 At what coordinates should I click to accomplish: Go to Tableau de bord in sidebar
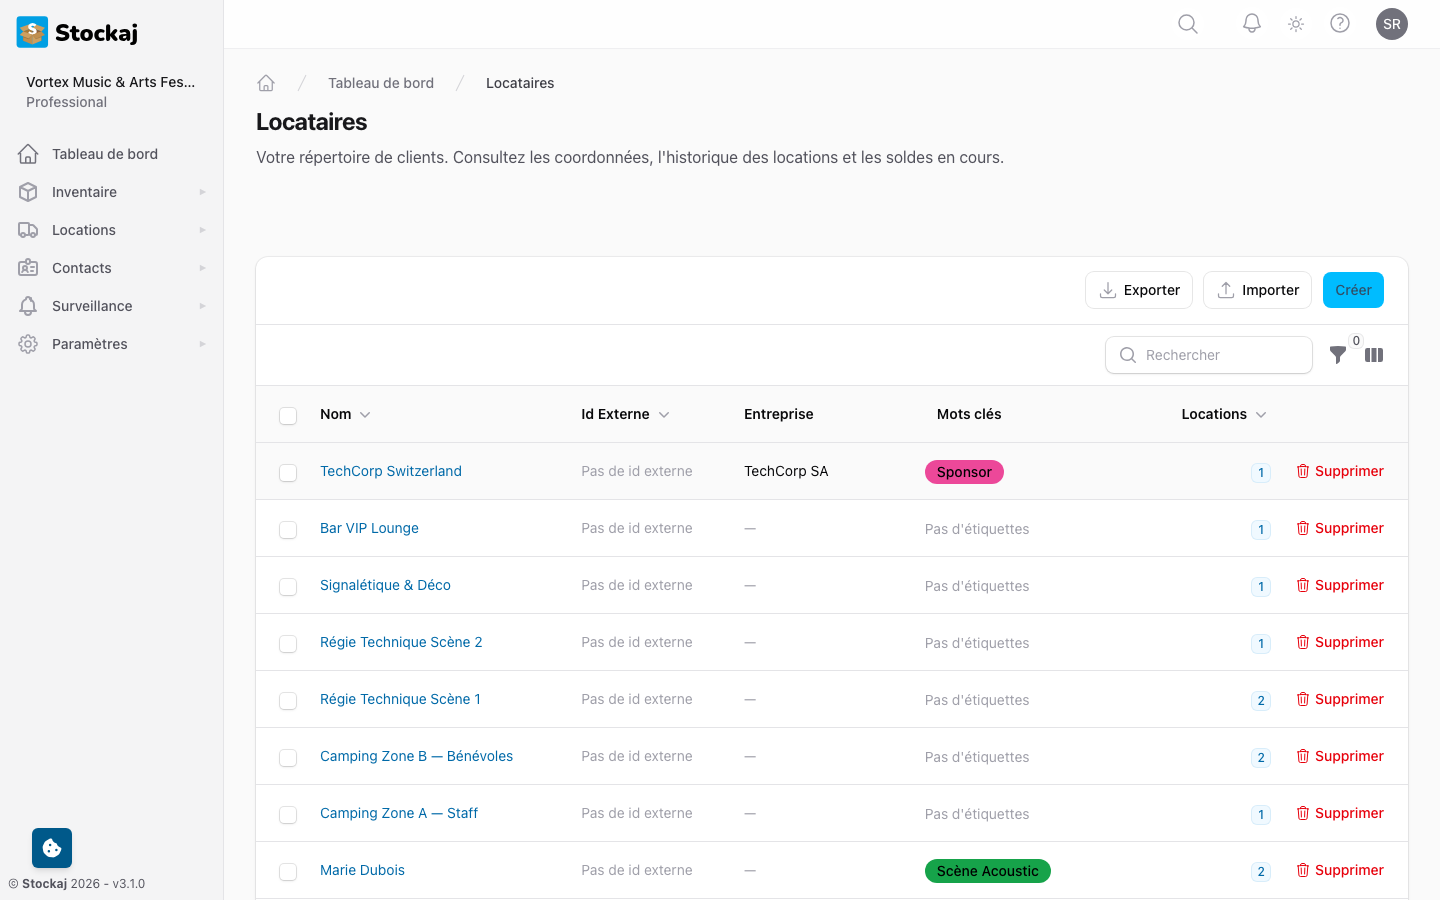pyautogui.click(x=105, y=154)
